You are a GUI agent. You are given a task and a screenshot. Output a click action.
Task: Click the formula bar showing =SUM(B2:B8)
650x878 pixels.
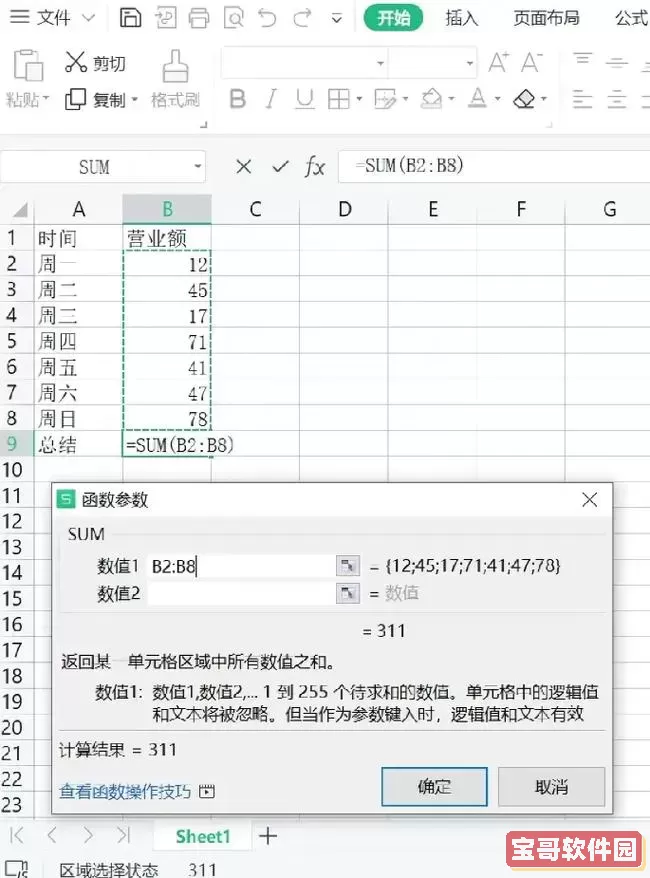(494, 166)
